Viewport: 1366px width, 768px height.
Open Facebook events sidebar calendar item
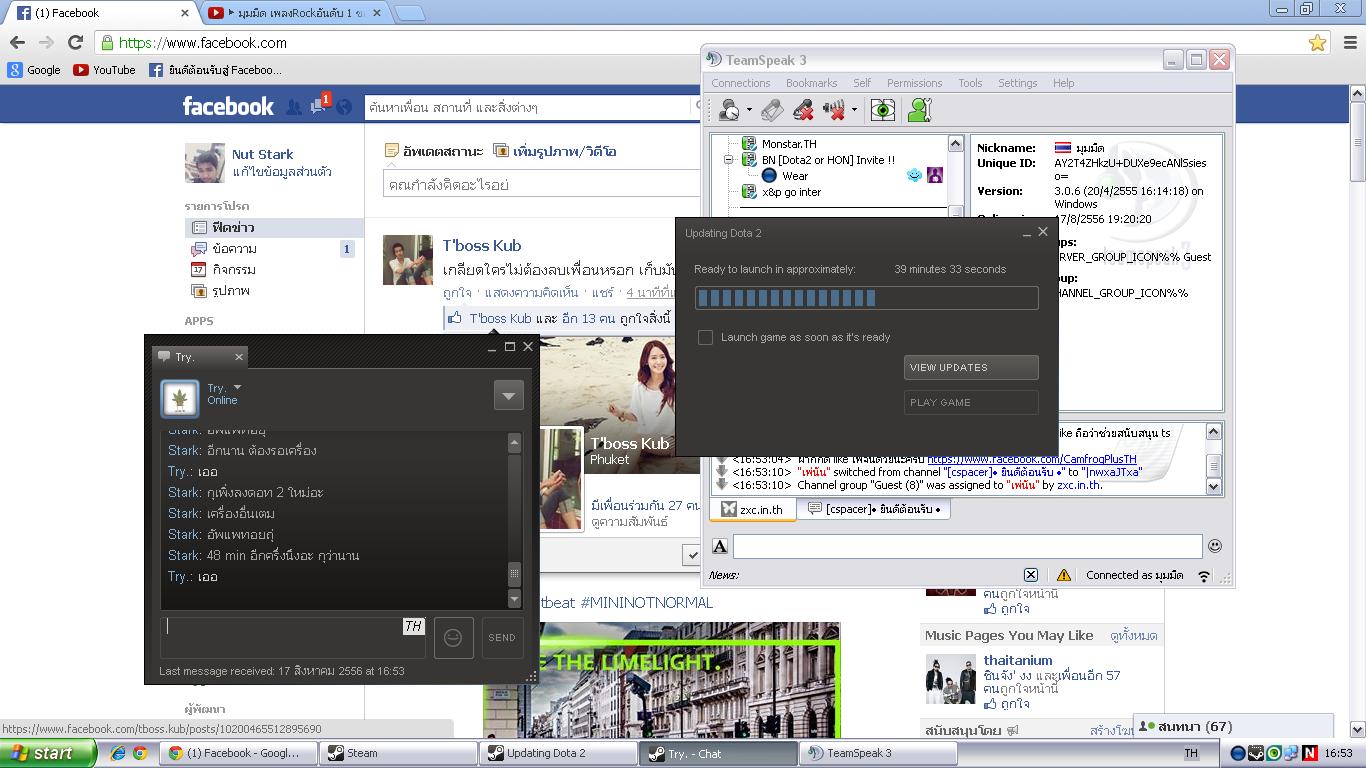point(273,270)
